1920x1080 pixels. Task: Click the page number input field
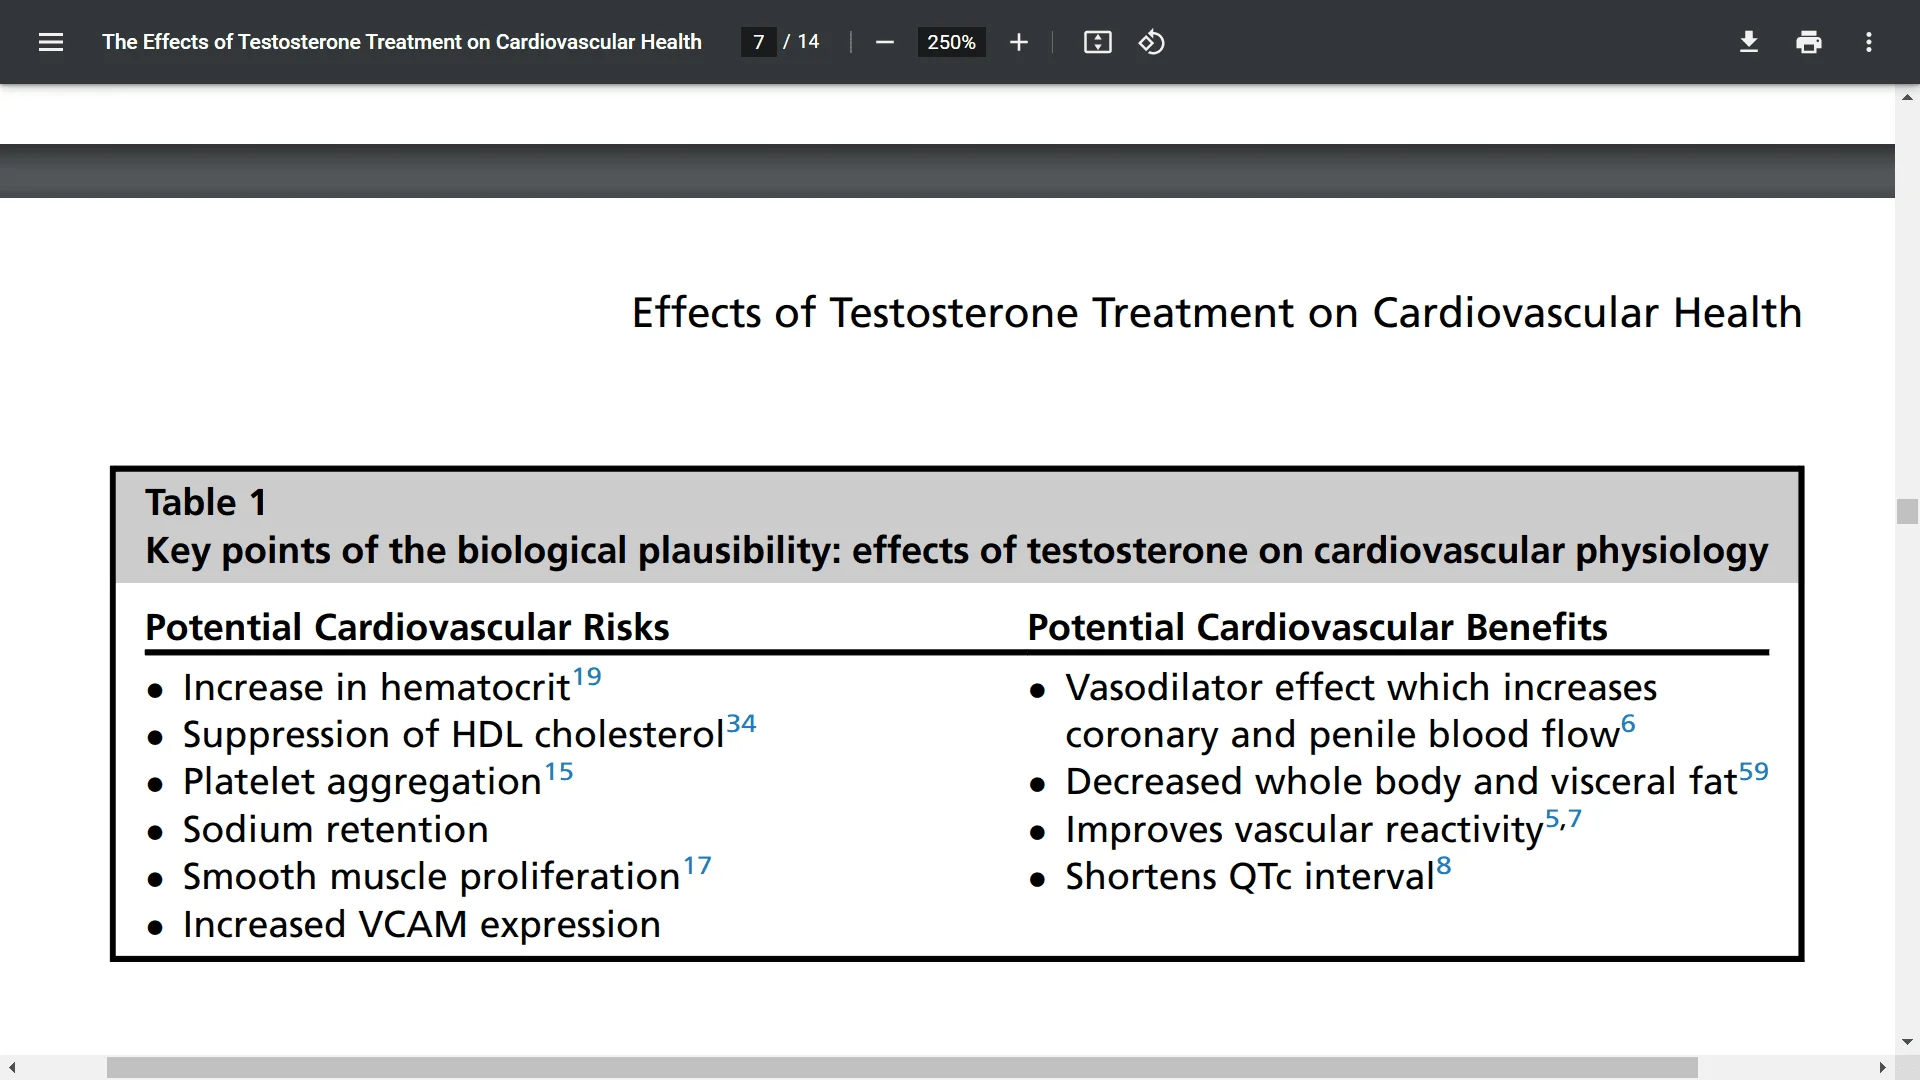click(759, 42)
